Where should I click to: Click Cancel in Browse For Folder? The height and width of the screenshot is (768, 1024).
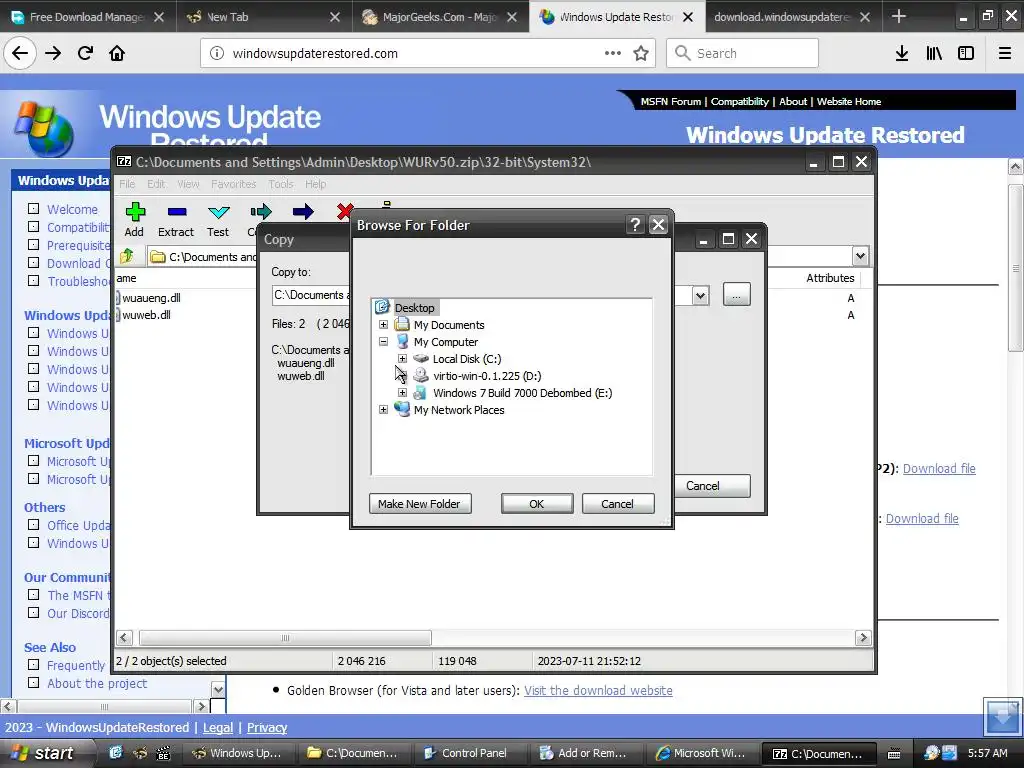[x=617, y=504]
